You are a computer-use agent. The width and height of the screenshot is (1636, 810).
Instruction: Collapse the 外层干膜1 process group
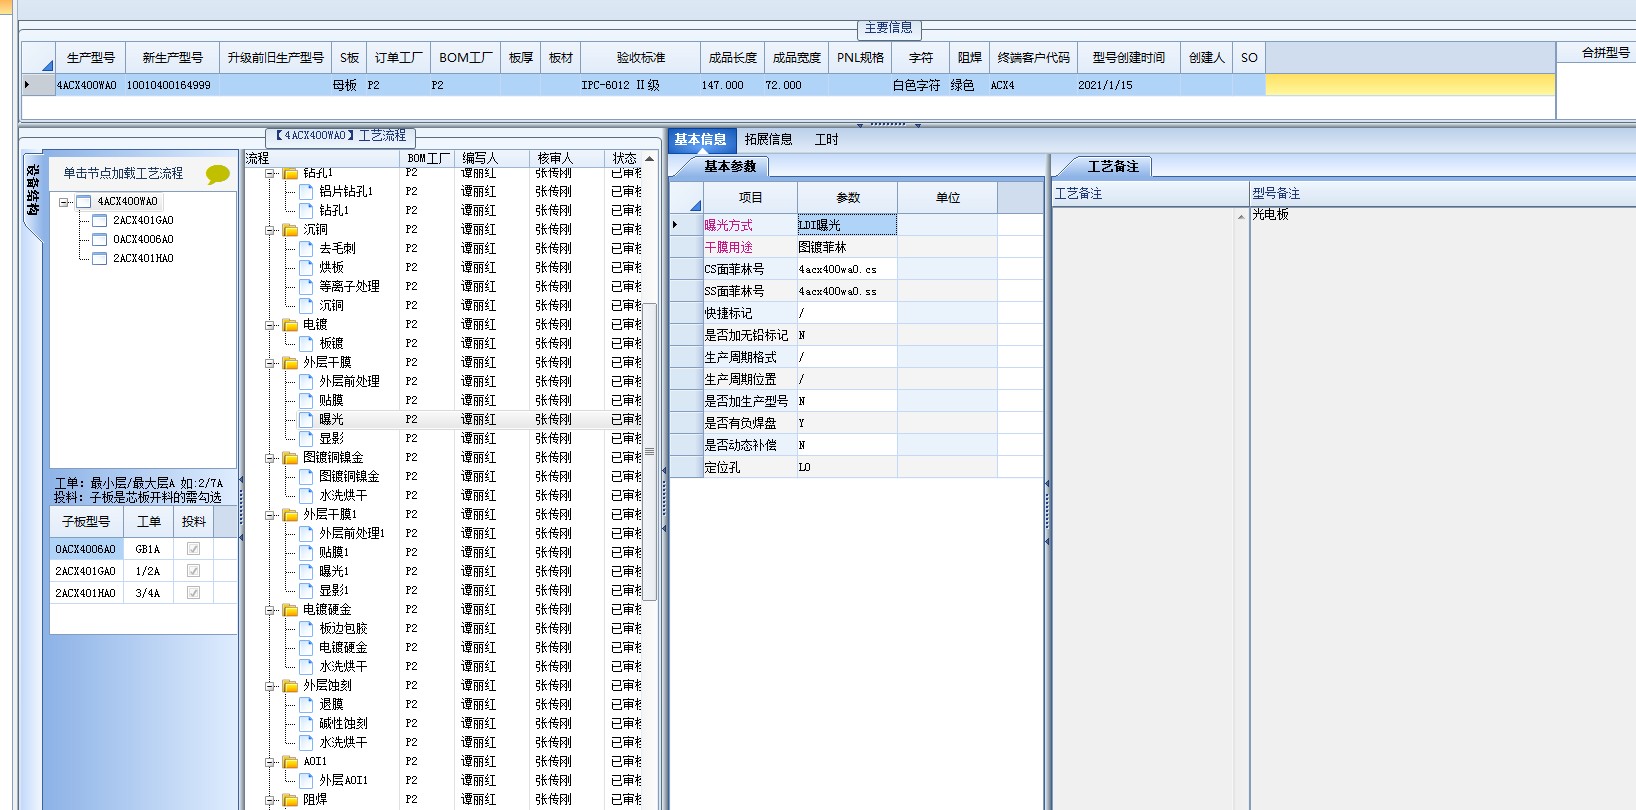[270, 515]
